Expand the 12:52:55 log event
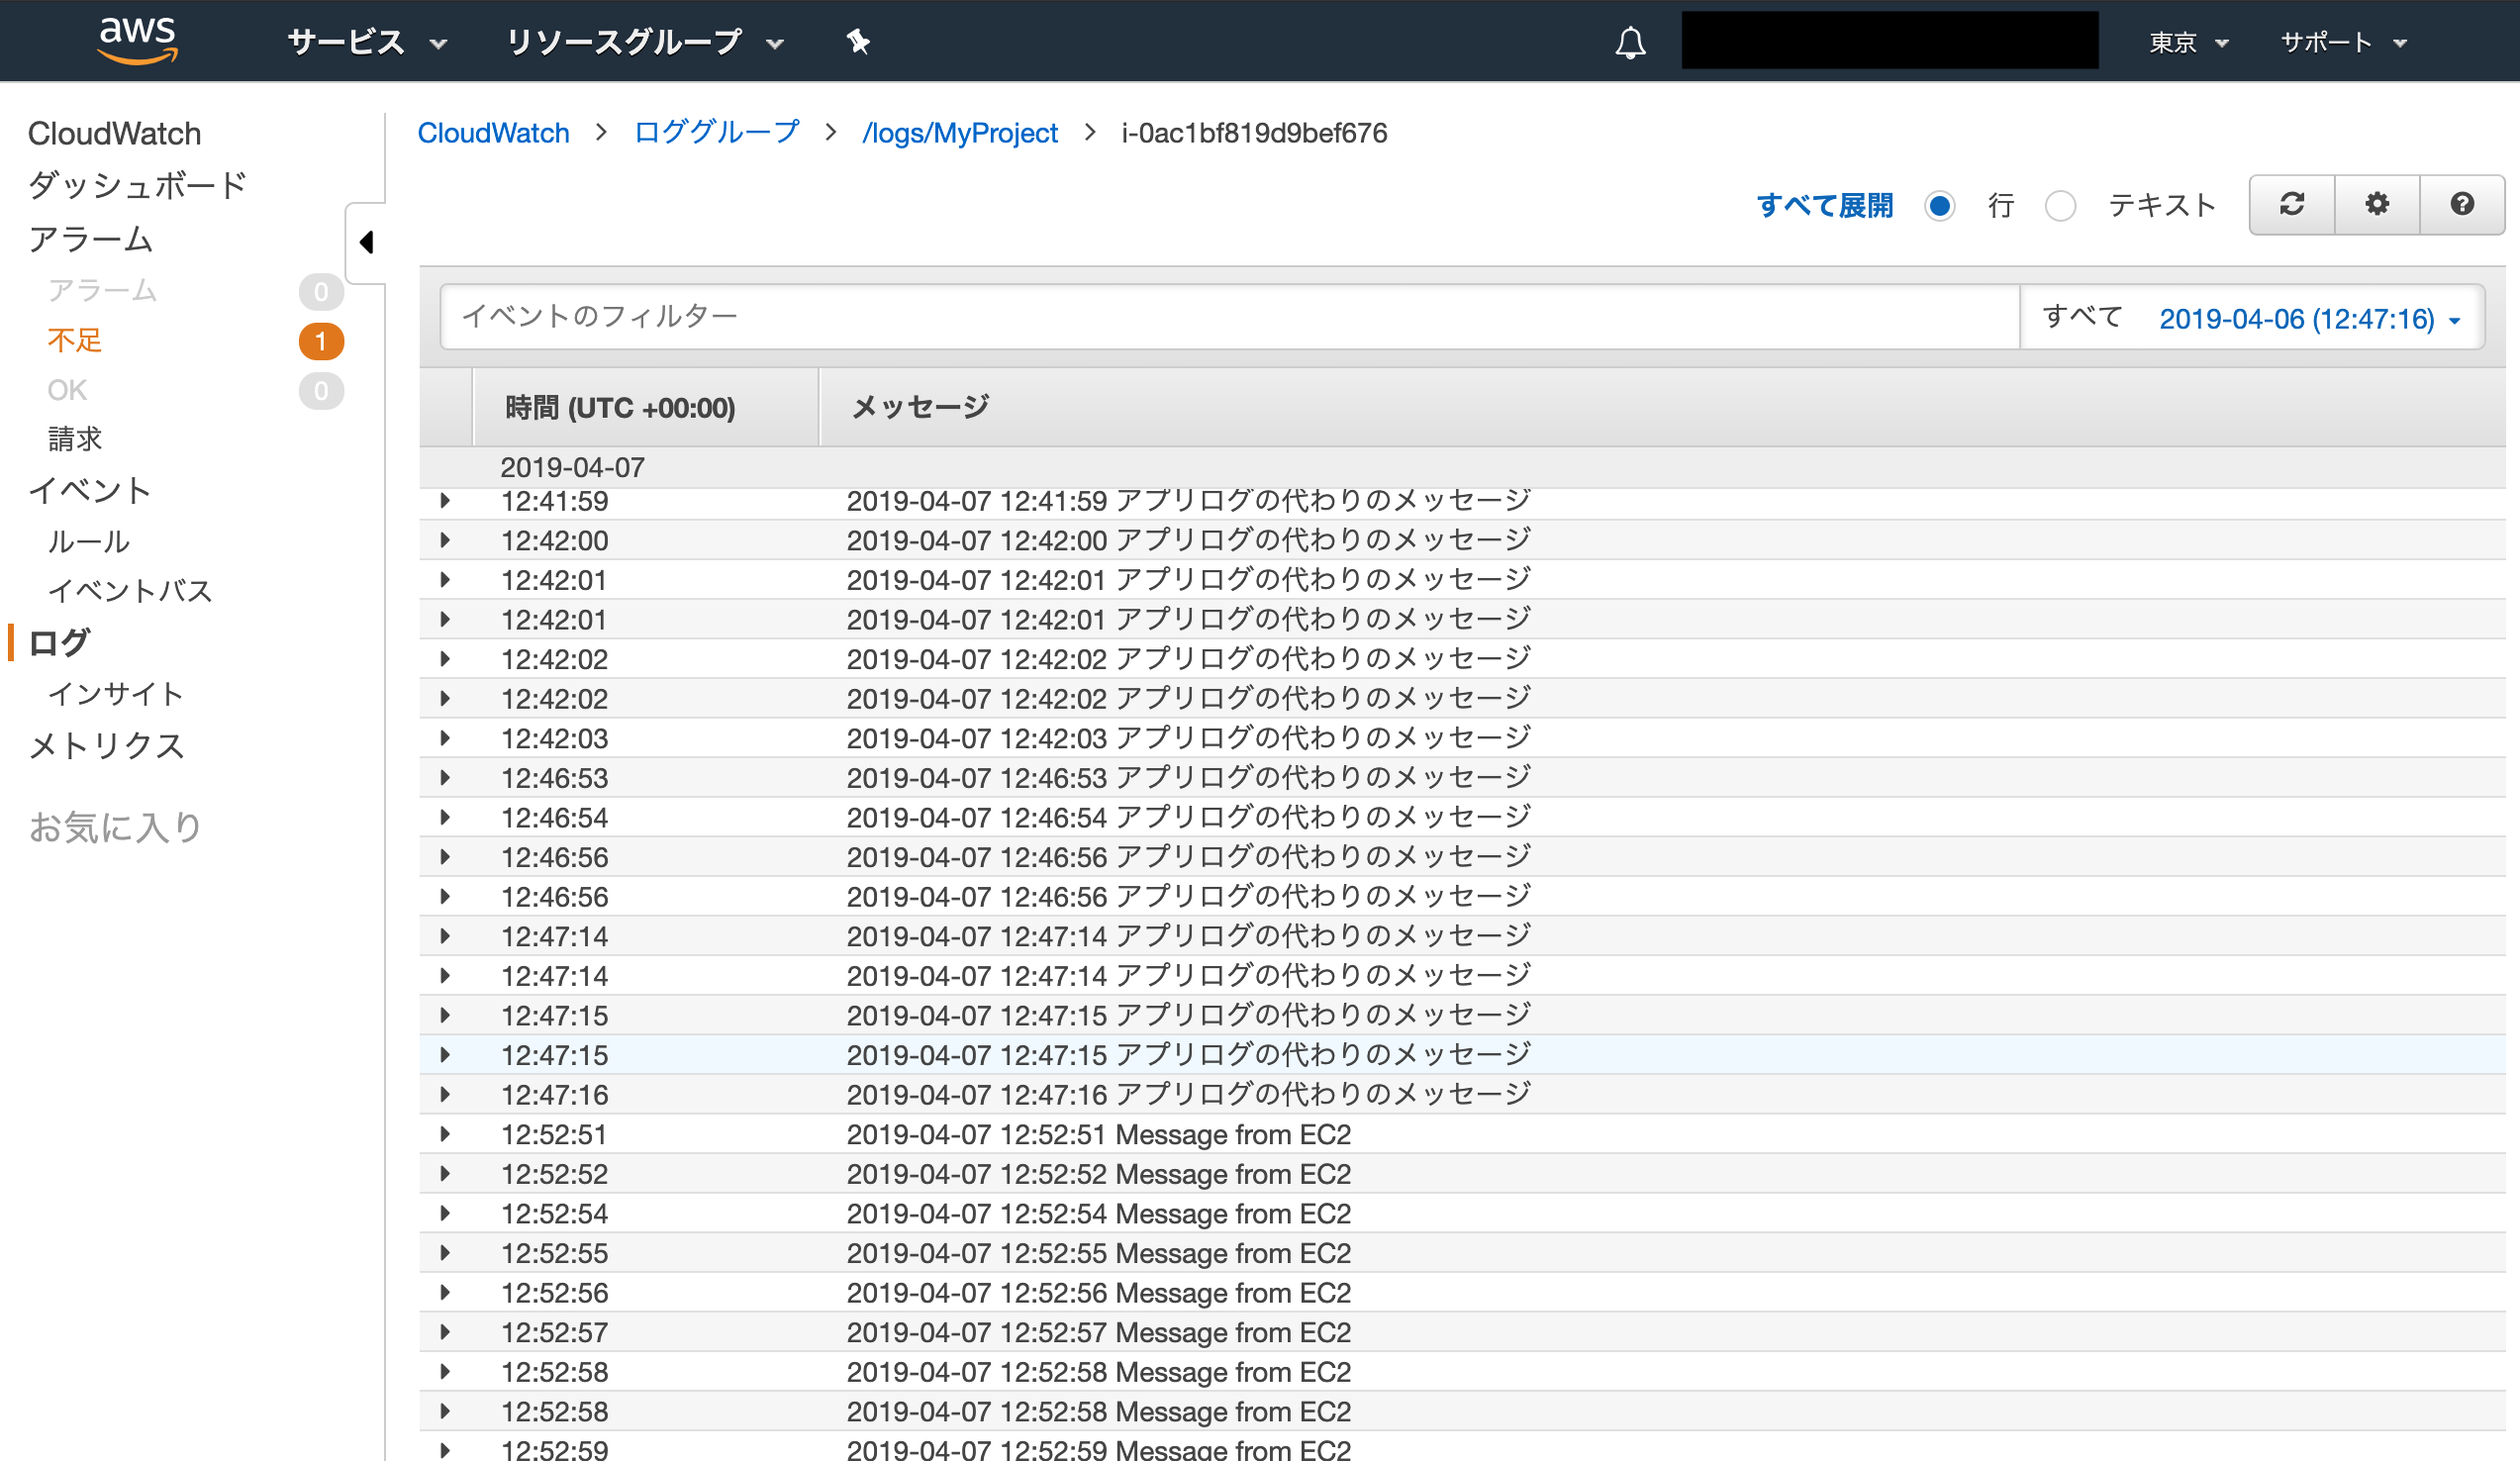2520x1461 pixels. (x=445, y=1252)
